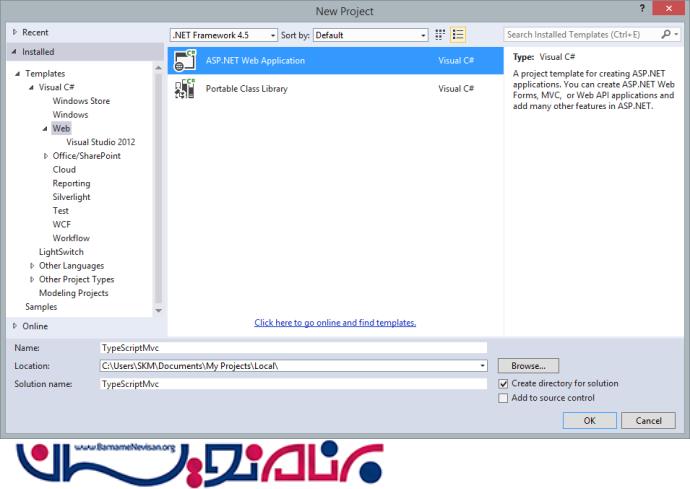Open the .NET Framework version dropdown

(x=224, y=35)
